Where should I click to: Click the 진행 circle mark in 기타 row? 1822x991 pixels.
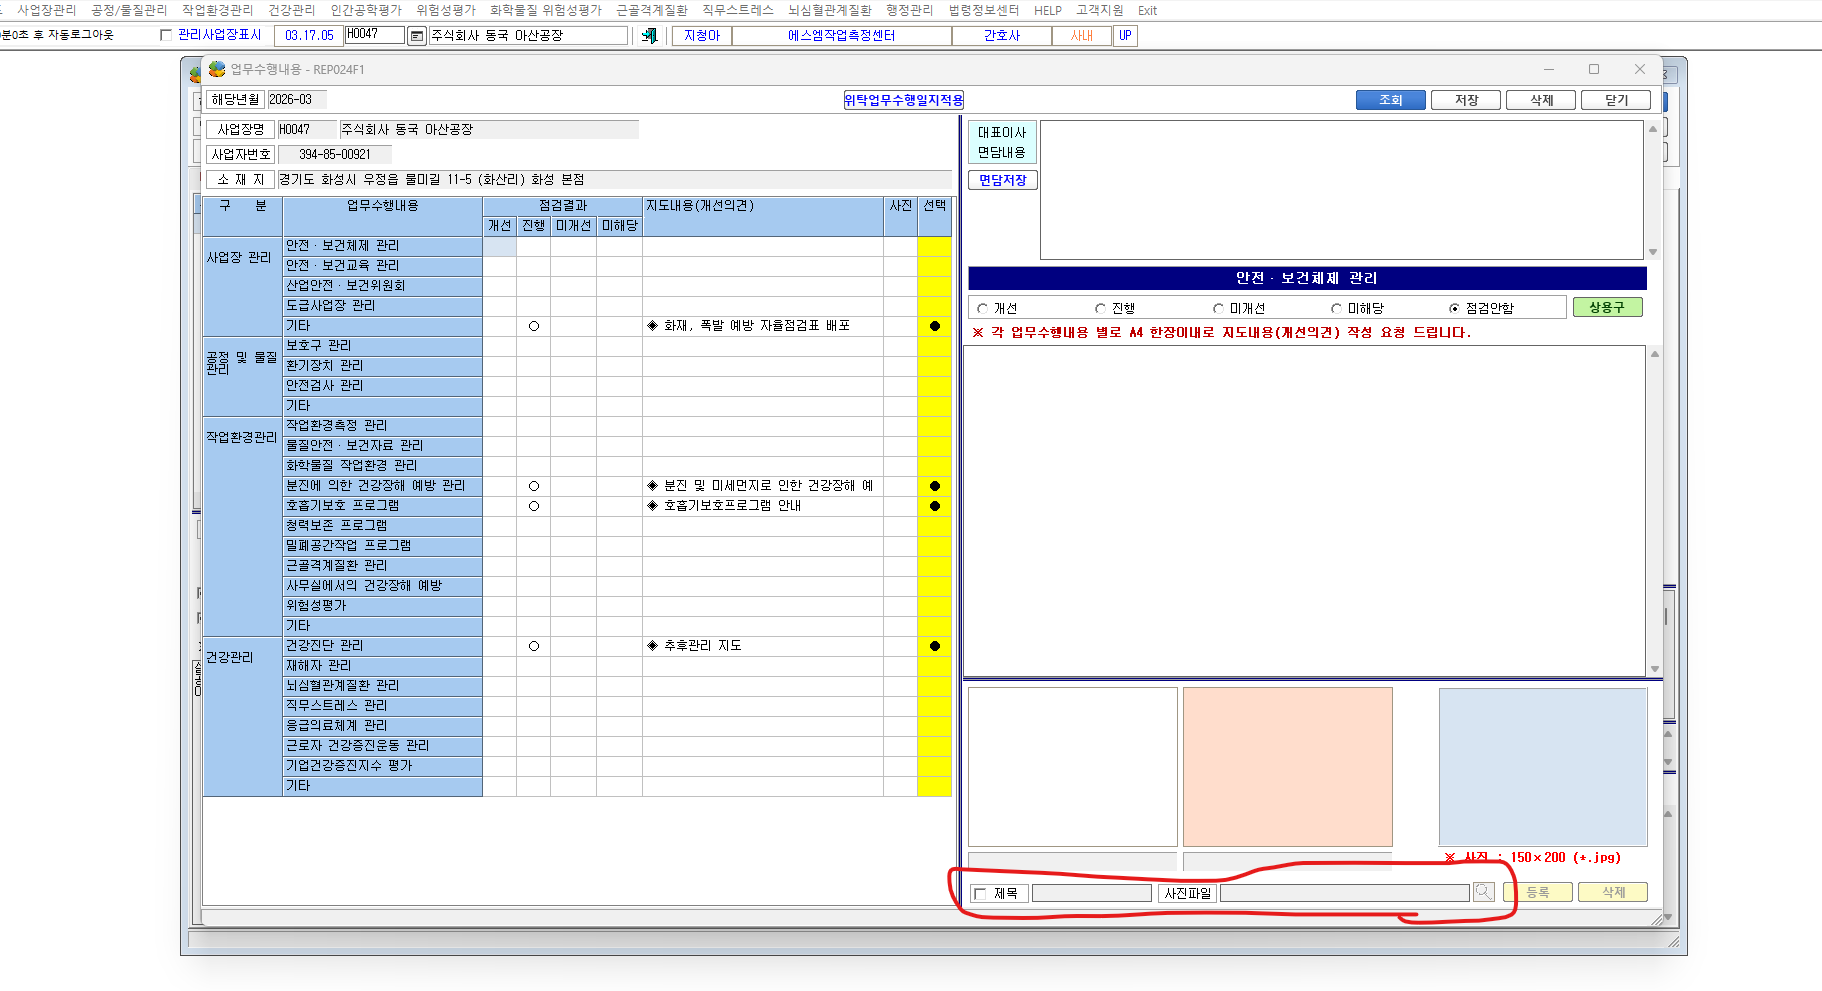[534, 326]
